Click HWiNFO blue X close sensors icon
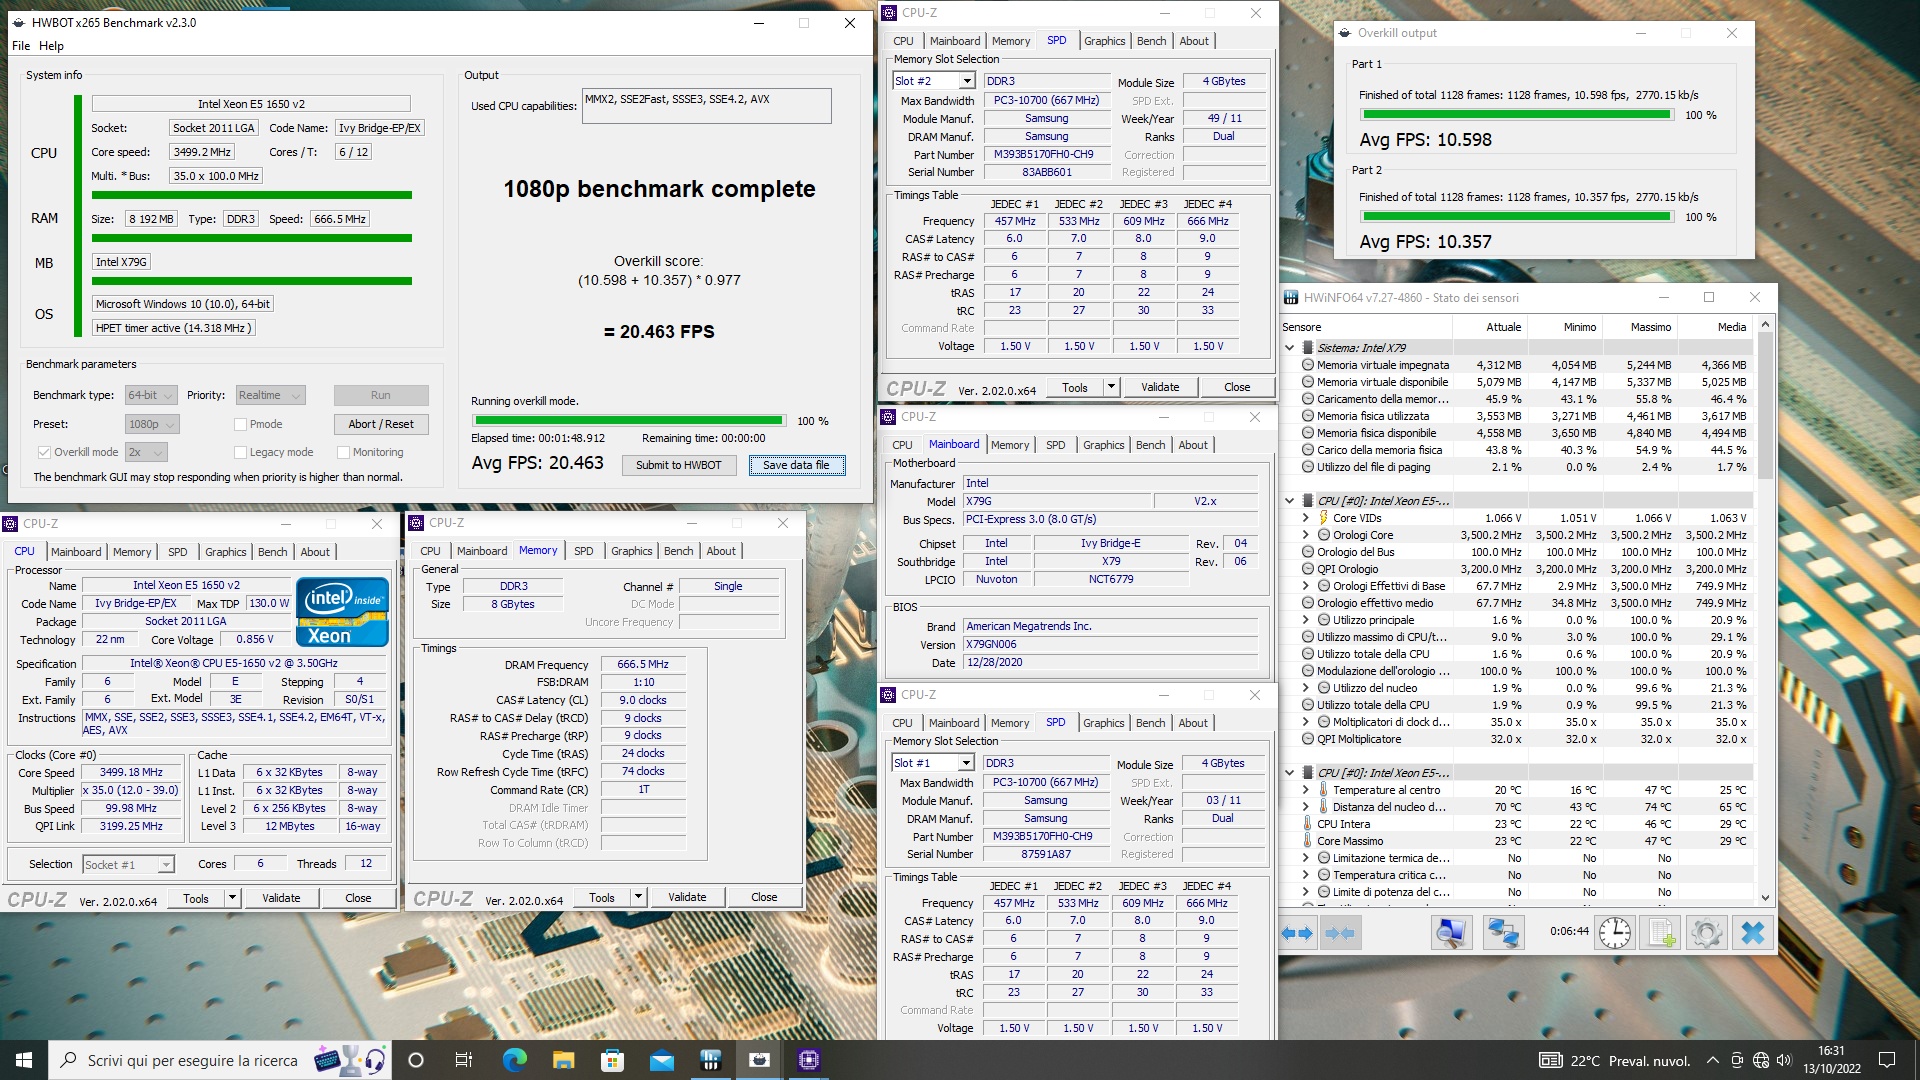 point(1753,933)
